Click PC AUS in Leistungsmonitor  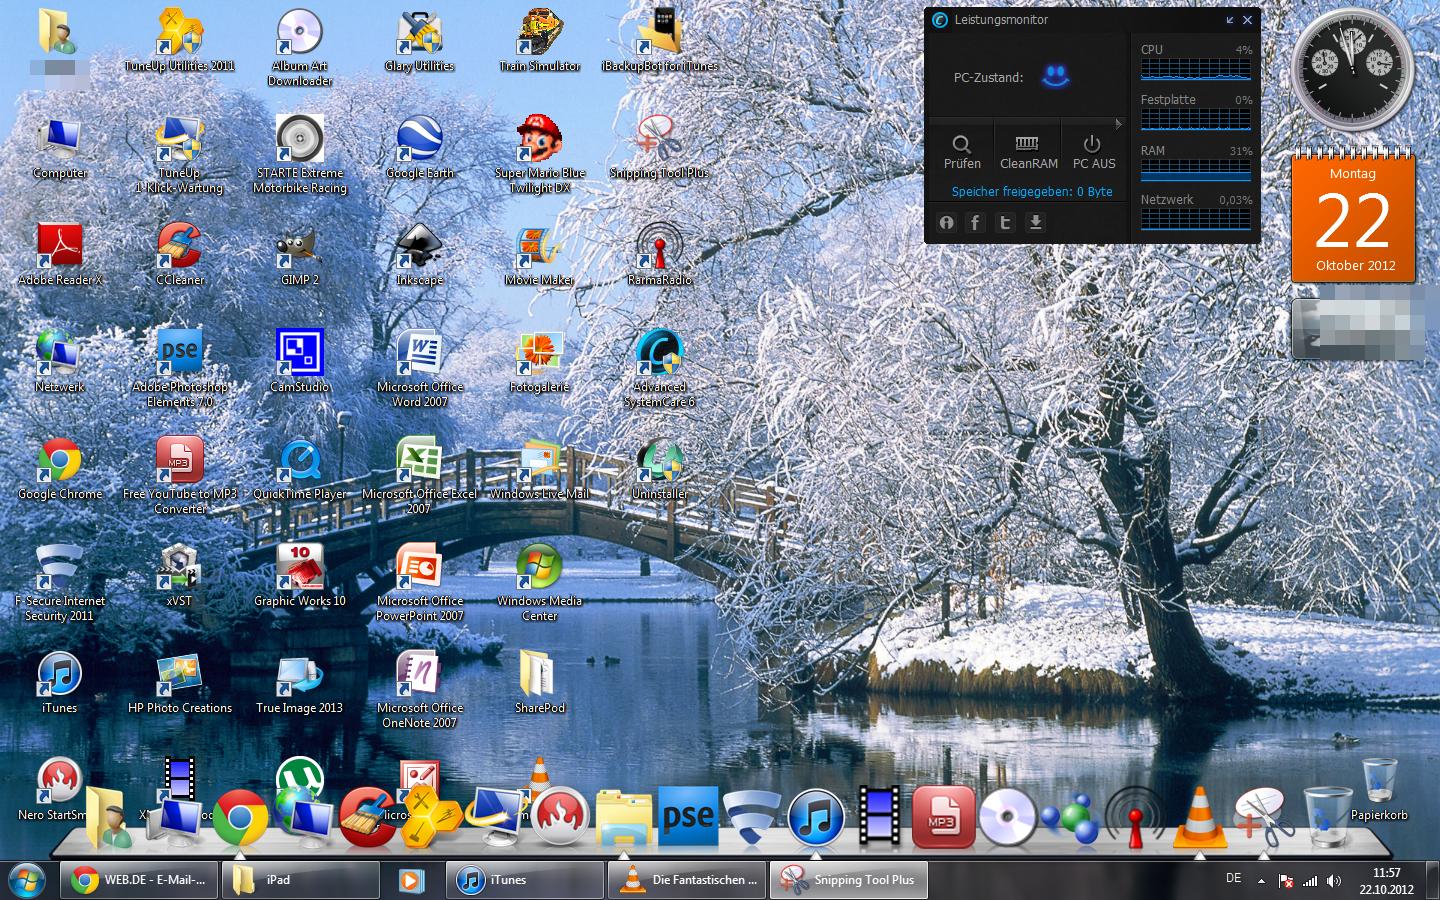(1093, 152)
